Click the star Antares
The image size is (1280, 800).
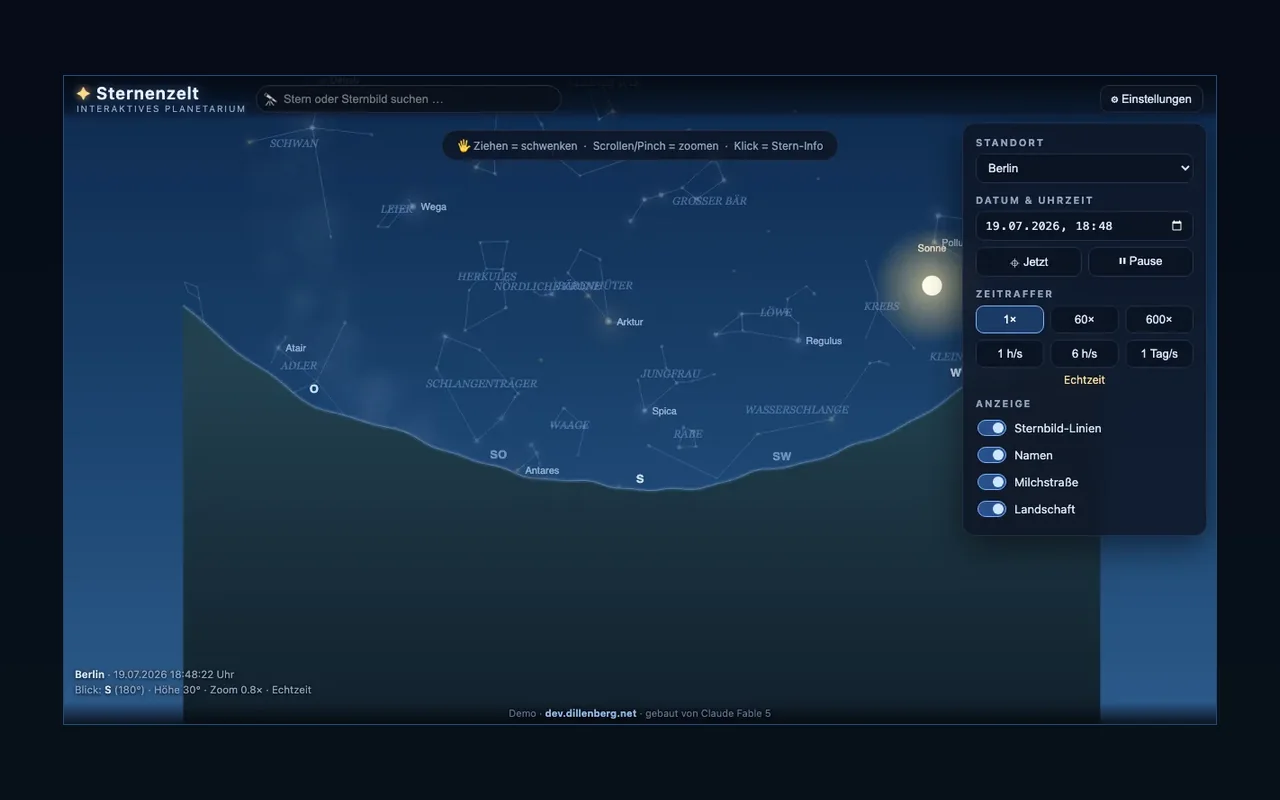[518, 470]
